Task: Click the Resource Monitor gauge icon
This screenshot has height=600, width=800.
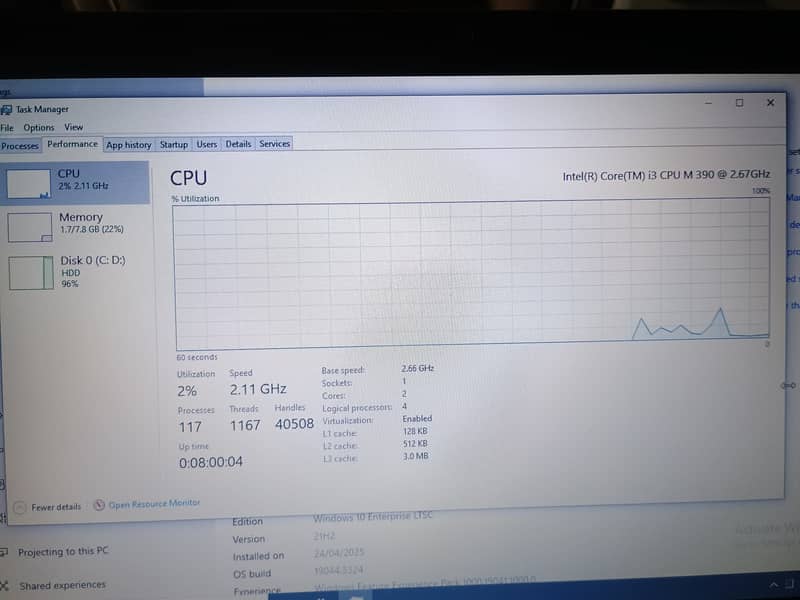Action: pos(99,505)
